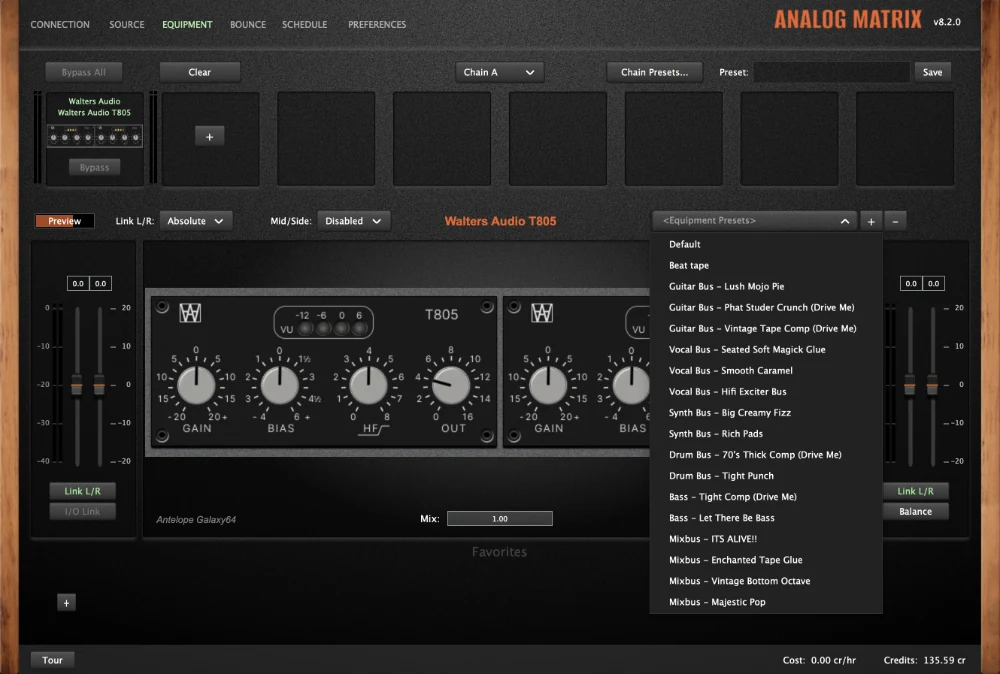
Task: Choose Bass – Tight Comp (Drive Me) preset
Action: tap(766, 497)
